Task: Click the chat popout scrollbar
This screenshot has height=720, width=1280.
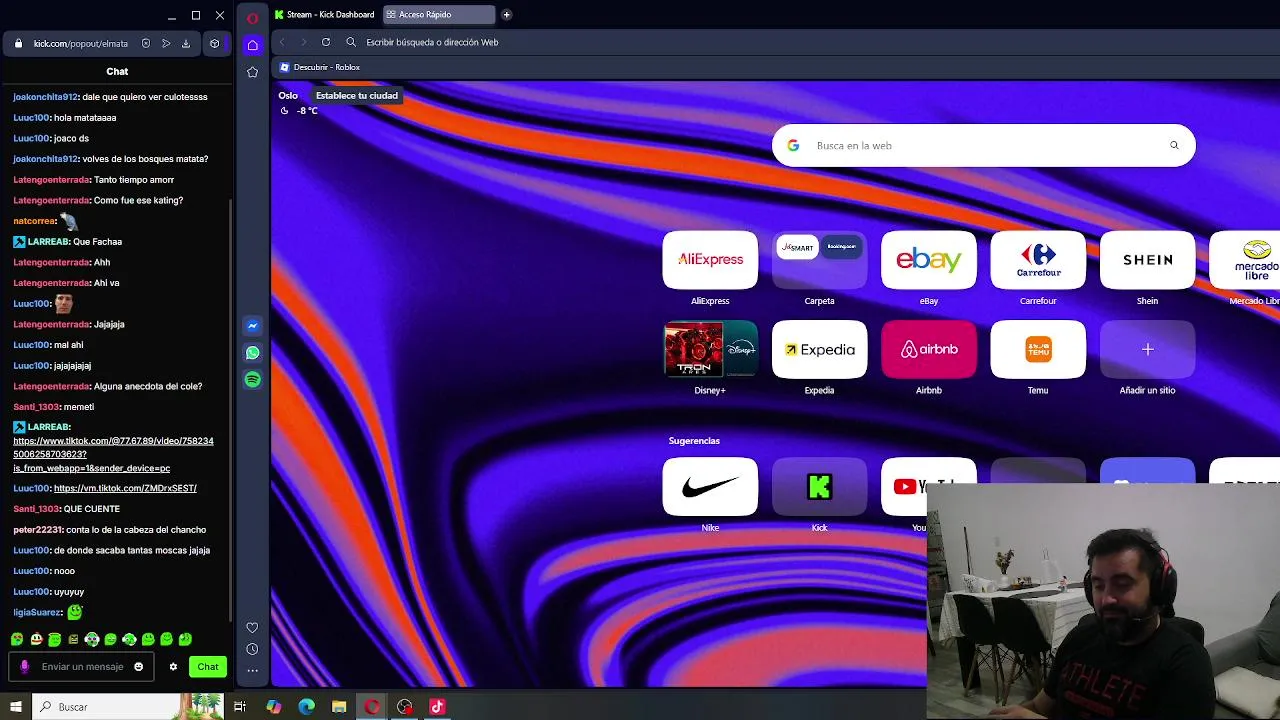Action: 232,410
